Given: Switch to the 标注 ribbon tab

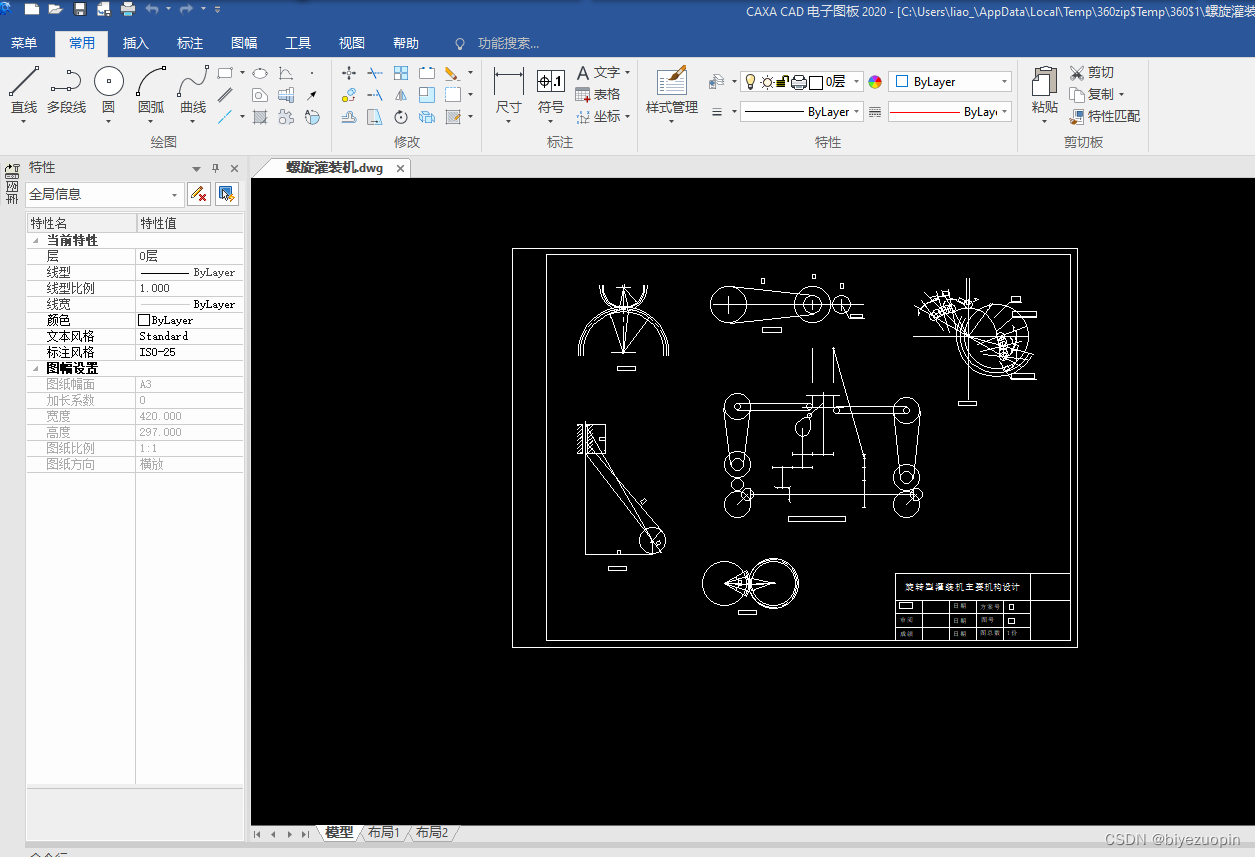Looking at the screenshot, I should (x=190, y=43).
